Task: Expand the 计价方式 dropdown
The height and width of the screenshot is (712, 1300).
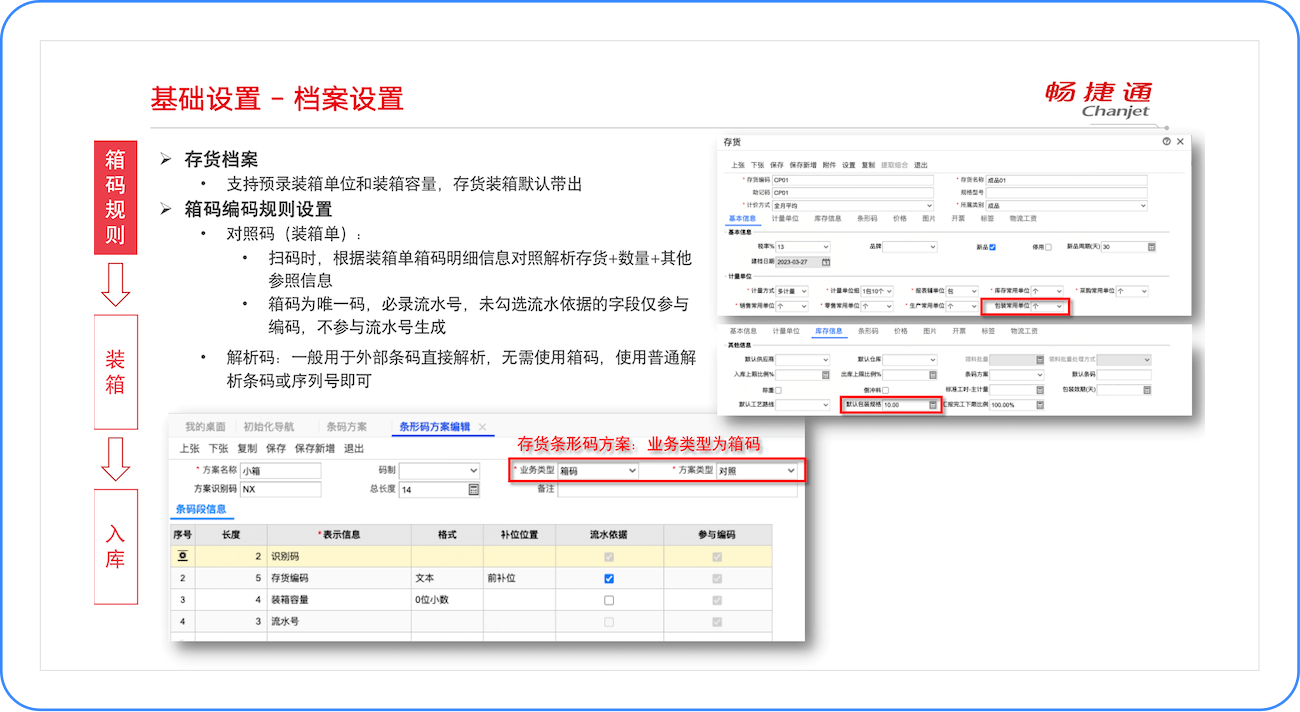Action: pos(928,205)
